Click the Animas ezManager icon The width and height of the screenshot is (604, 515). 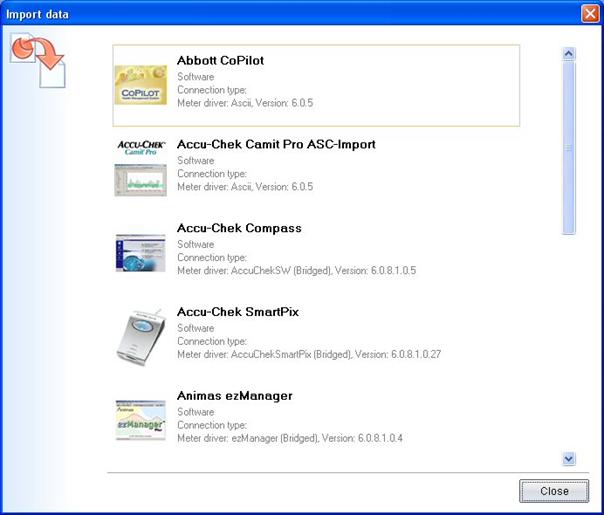click(x=140, y=421)
